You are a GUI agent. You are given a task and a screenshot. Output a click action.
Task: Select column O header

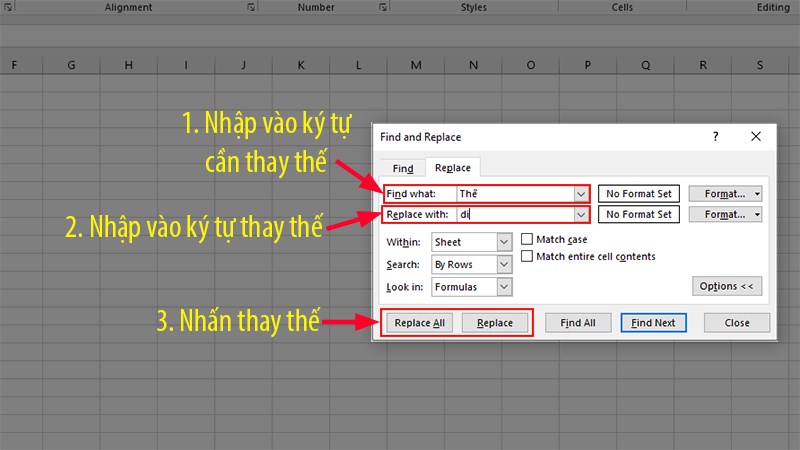point(531,65)
